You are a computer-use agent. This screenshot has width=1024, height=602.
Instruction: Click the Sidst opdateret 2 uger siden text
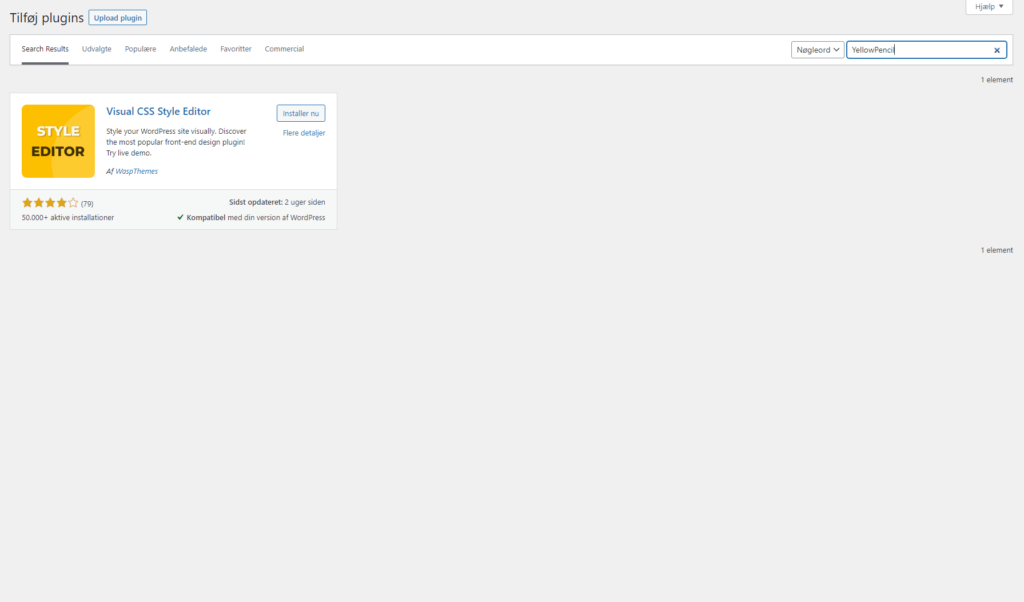277,202
